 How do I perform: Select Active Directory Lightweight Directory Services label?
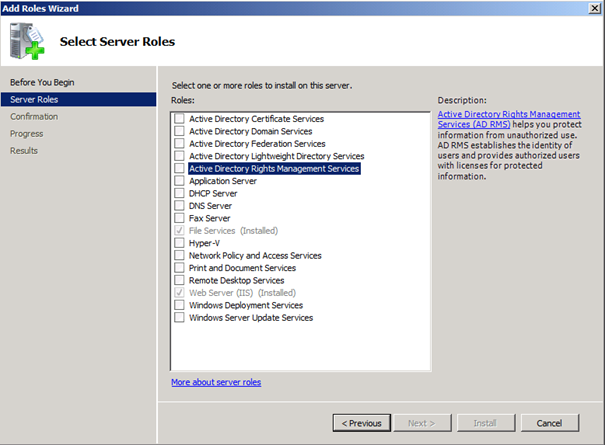coord(277,156)
